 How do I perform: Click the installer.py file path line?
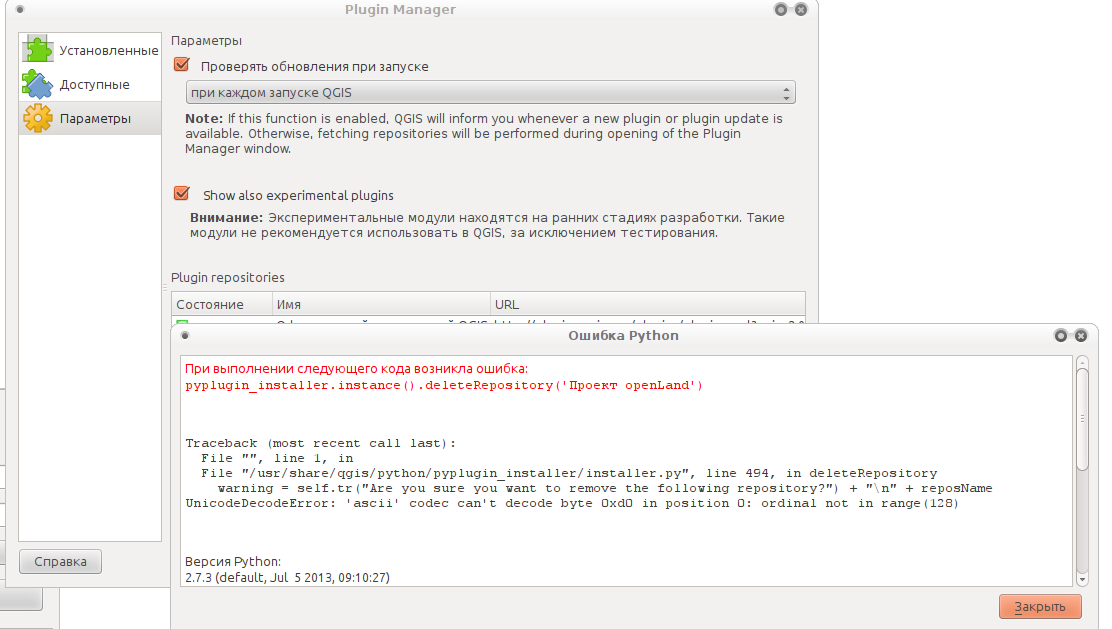(569, 473)
